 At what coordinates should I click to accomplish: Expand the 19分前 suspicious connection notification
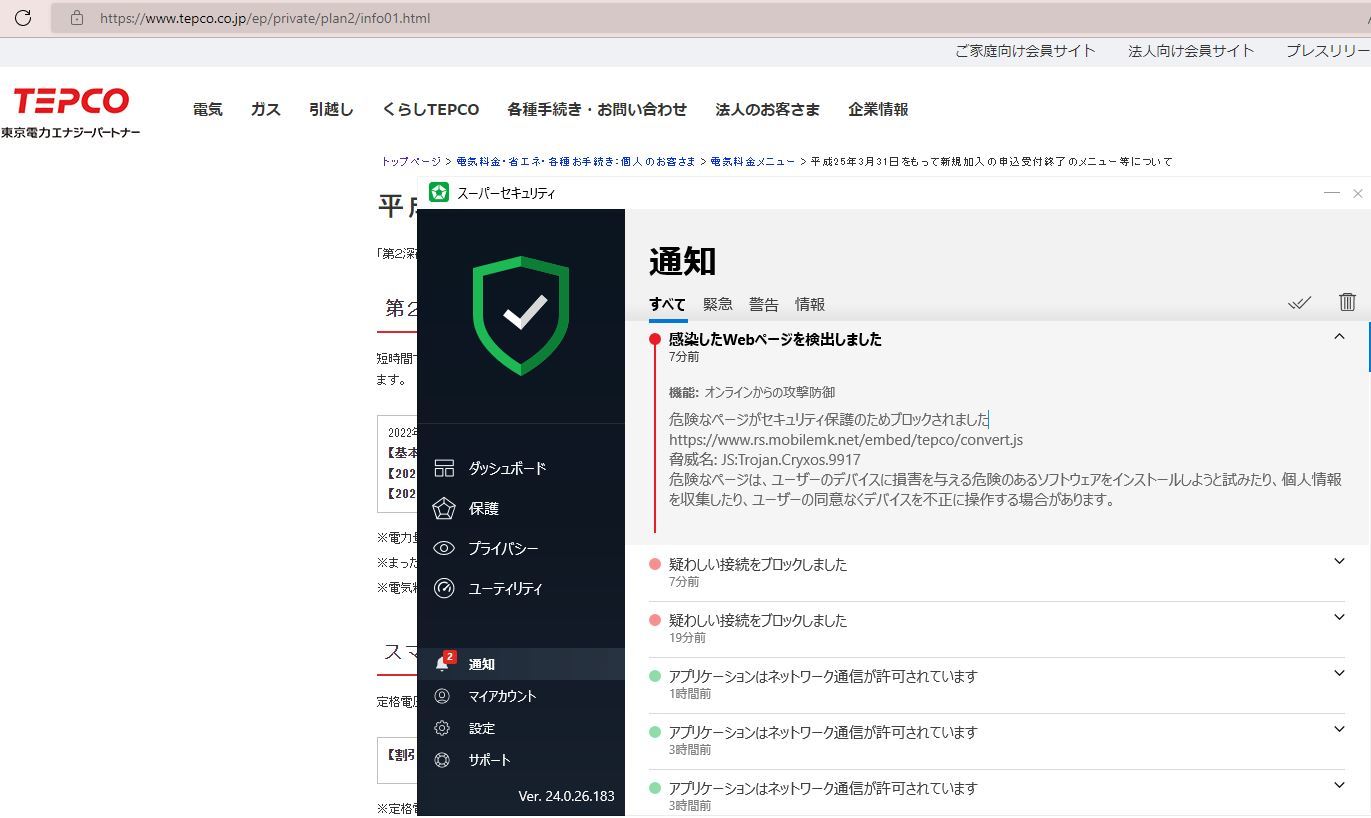click(1339, 618)
